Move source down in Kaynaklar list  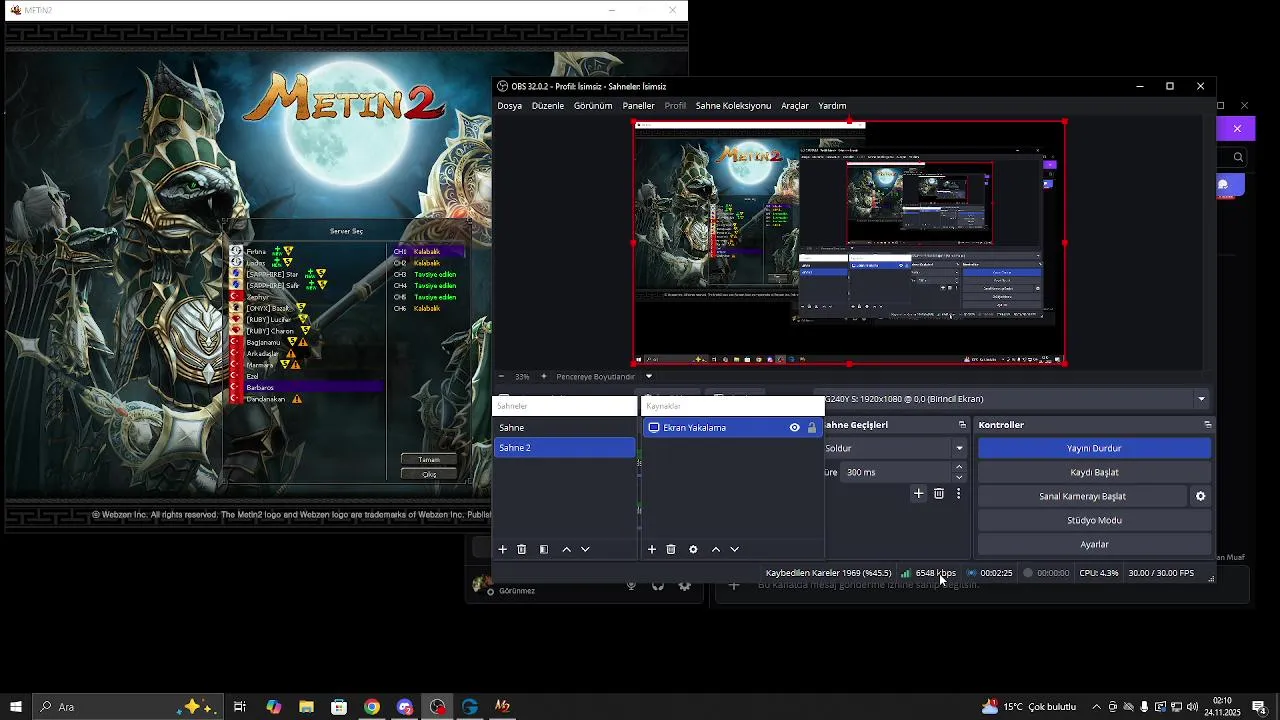pos(735,549)
